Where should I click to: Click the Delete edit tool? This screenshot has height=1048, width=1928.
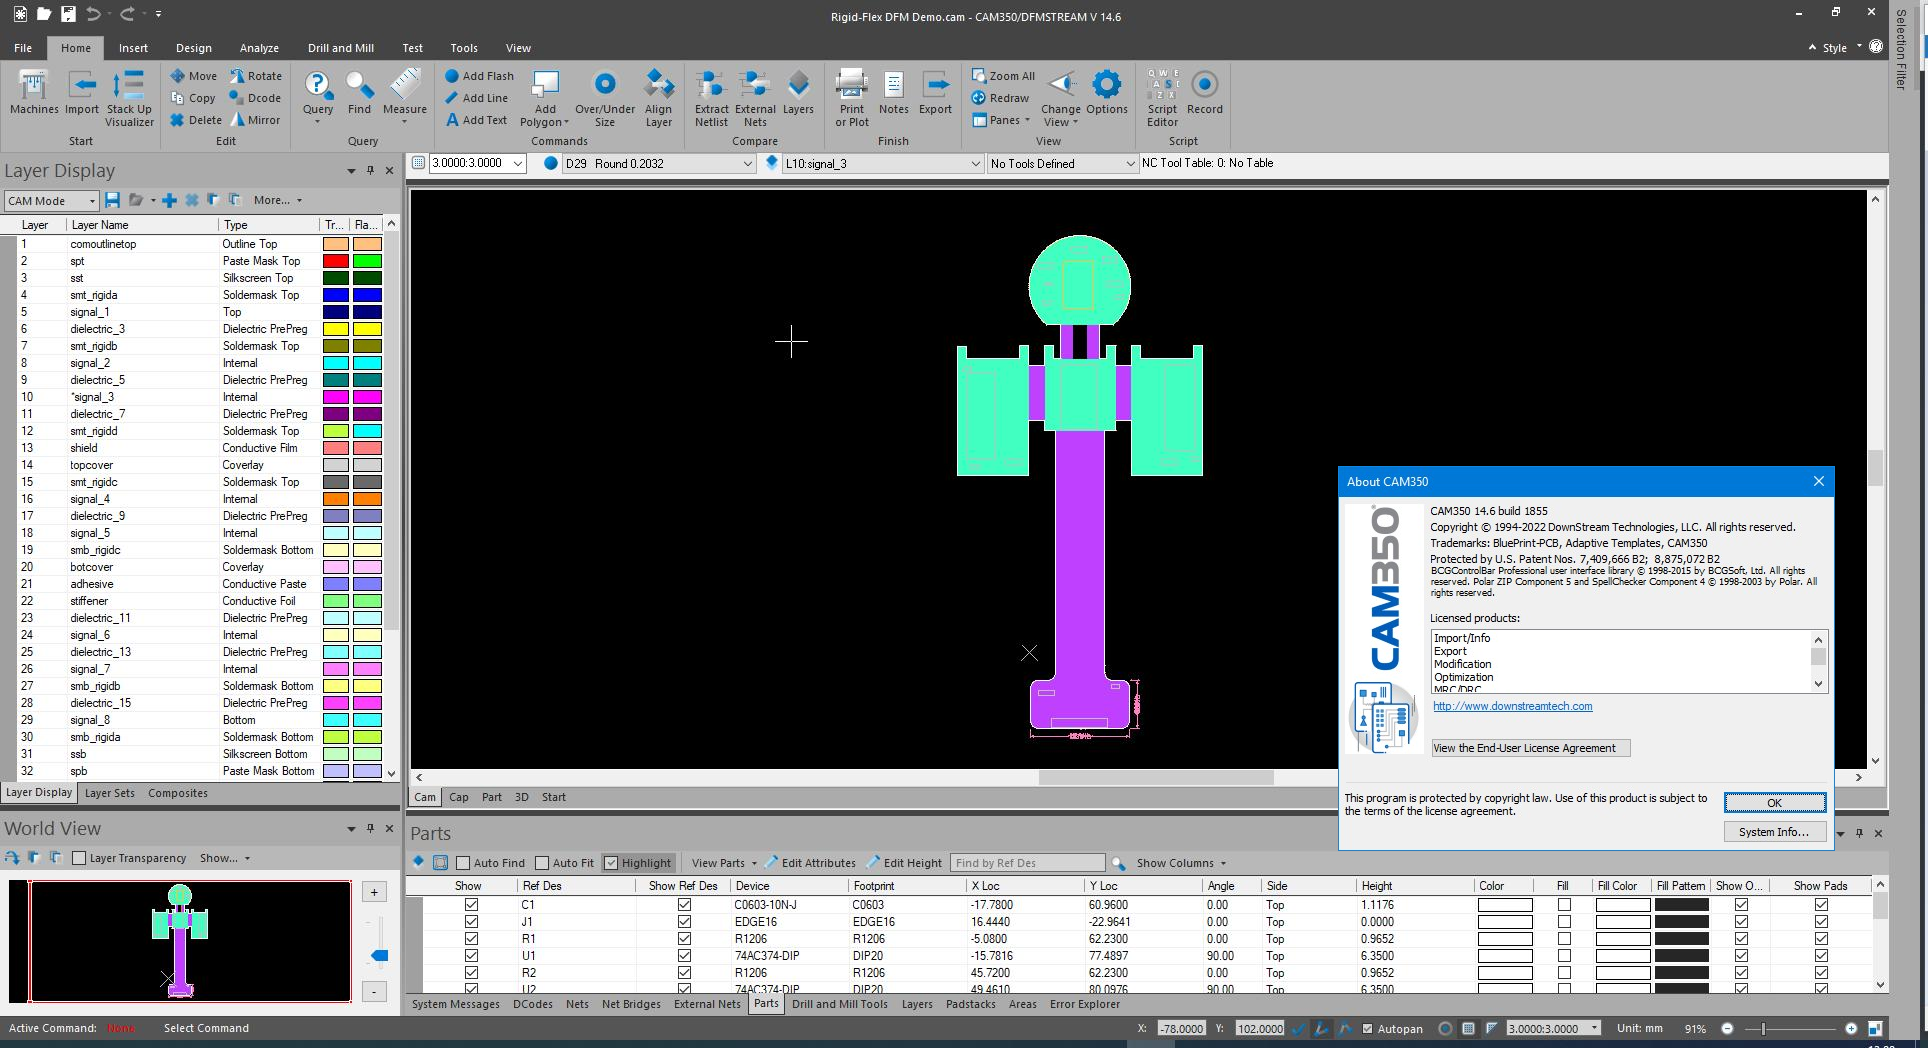pos(196,120)
